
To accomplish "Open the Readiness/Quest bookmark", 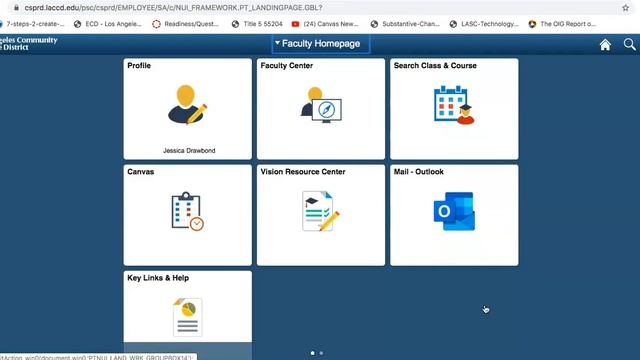I will point(186,24).
